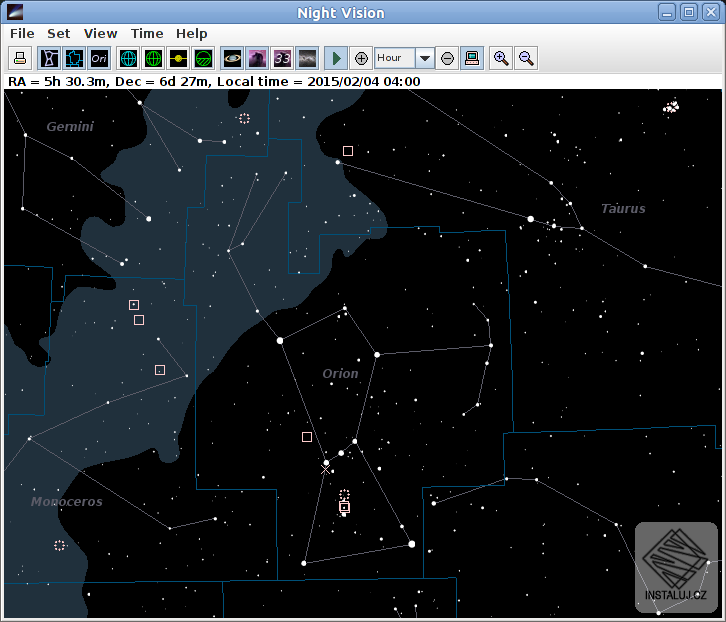Open the View menu
726x622 pixels.
click(x=100, y=33)
